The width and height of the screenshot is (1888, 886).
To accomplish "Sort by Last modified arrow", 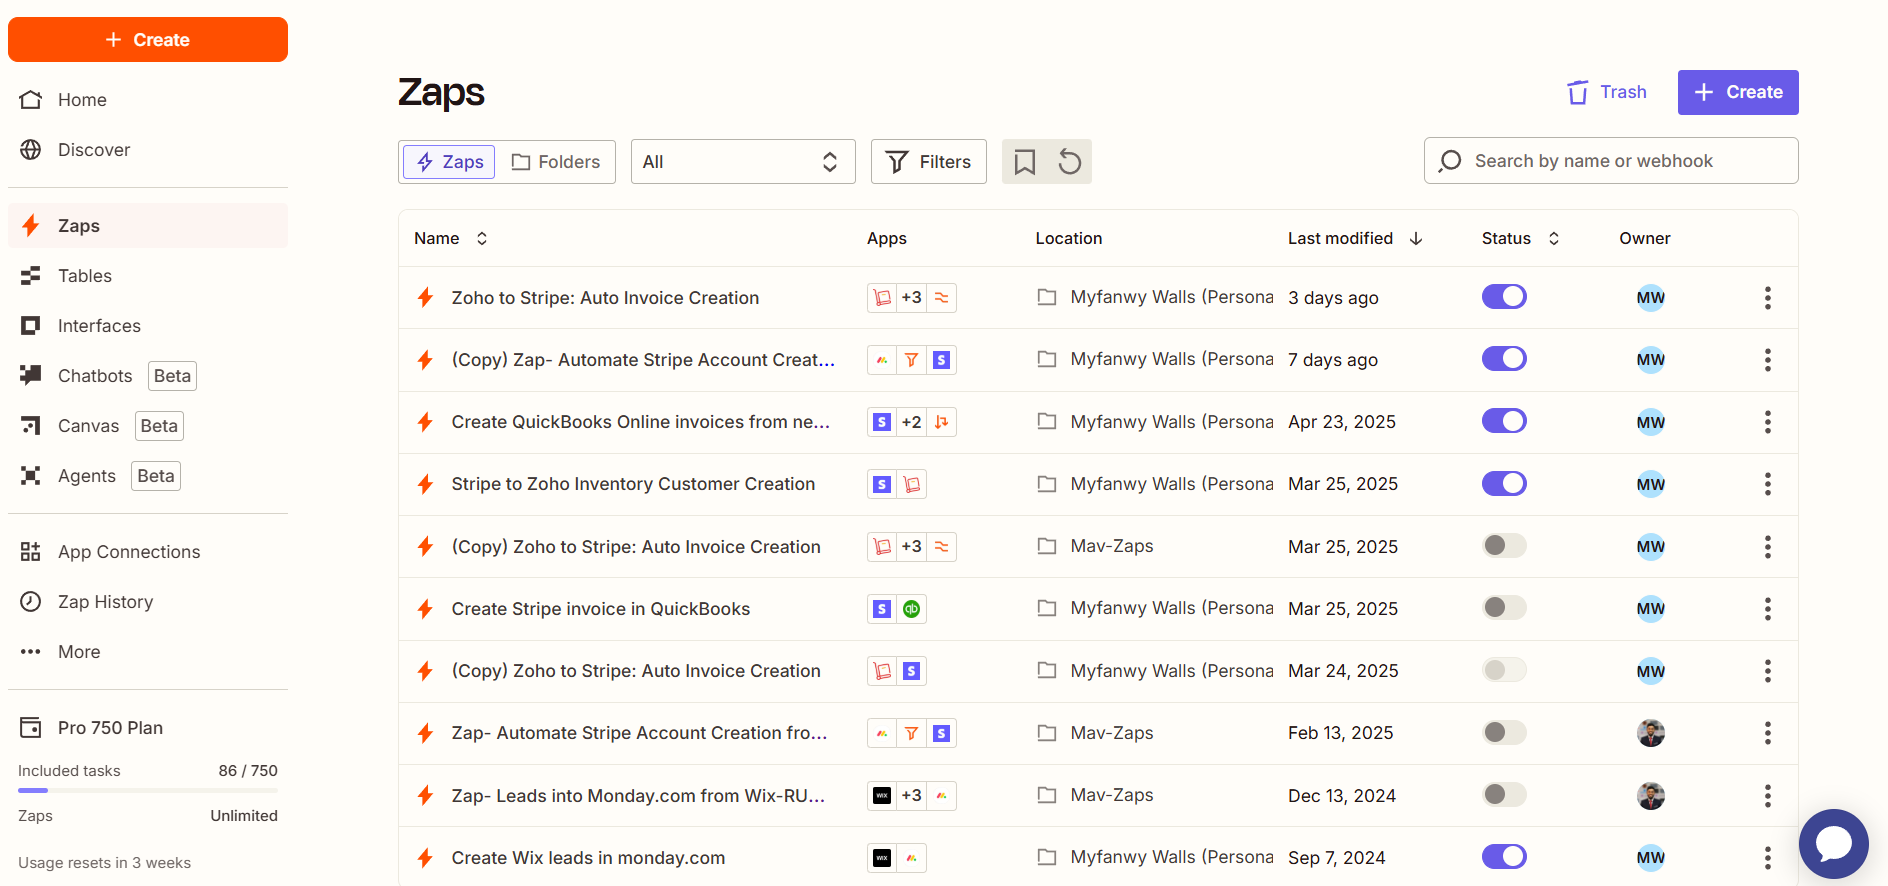I will coord(1416,239).
